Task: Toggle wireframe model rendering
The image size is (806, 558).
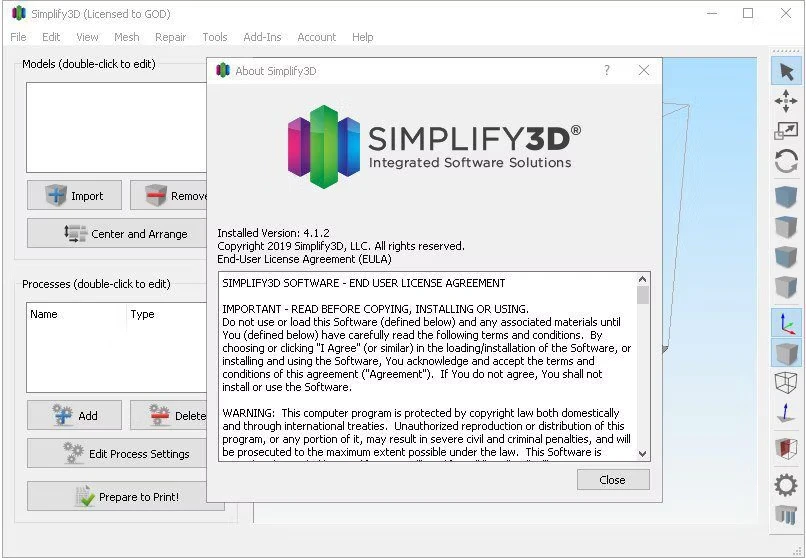Action: coord(786,383)
